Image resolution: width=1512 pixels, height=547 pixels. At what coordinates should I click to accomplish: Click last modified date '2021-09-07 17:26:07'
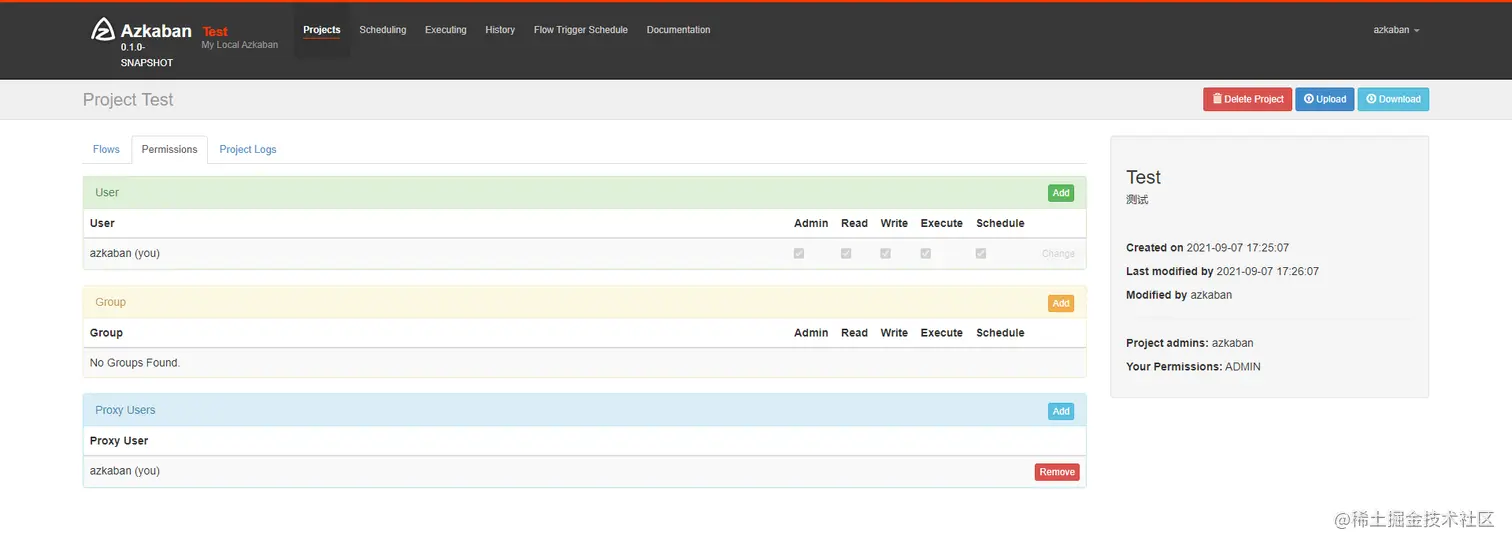(1268, 271)
